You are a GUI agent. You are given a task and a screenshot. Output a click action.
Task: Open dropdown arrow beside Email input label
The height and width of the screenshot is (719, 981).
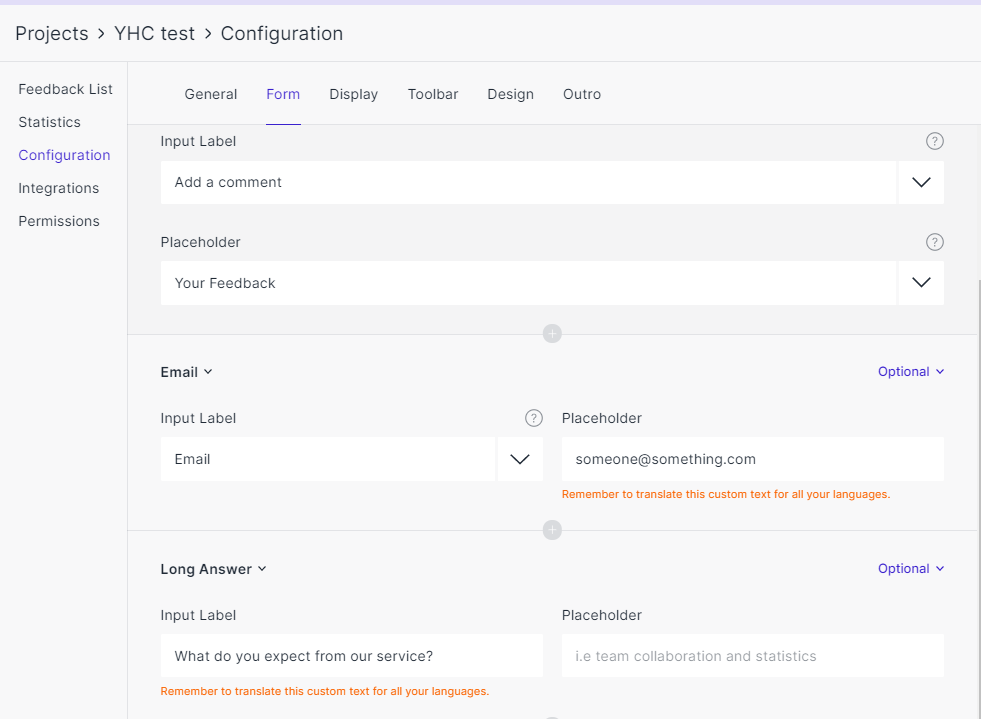(x=520, y=459)
